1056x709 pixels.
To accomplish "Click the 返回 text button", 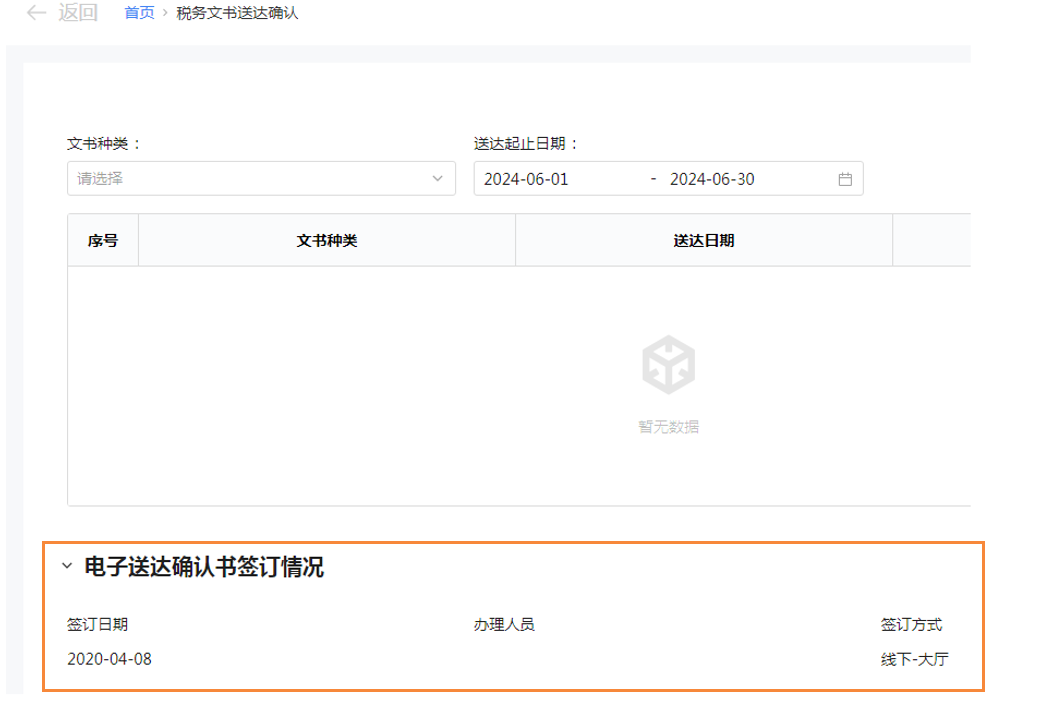I will (x=78, y=13).
